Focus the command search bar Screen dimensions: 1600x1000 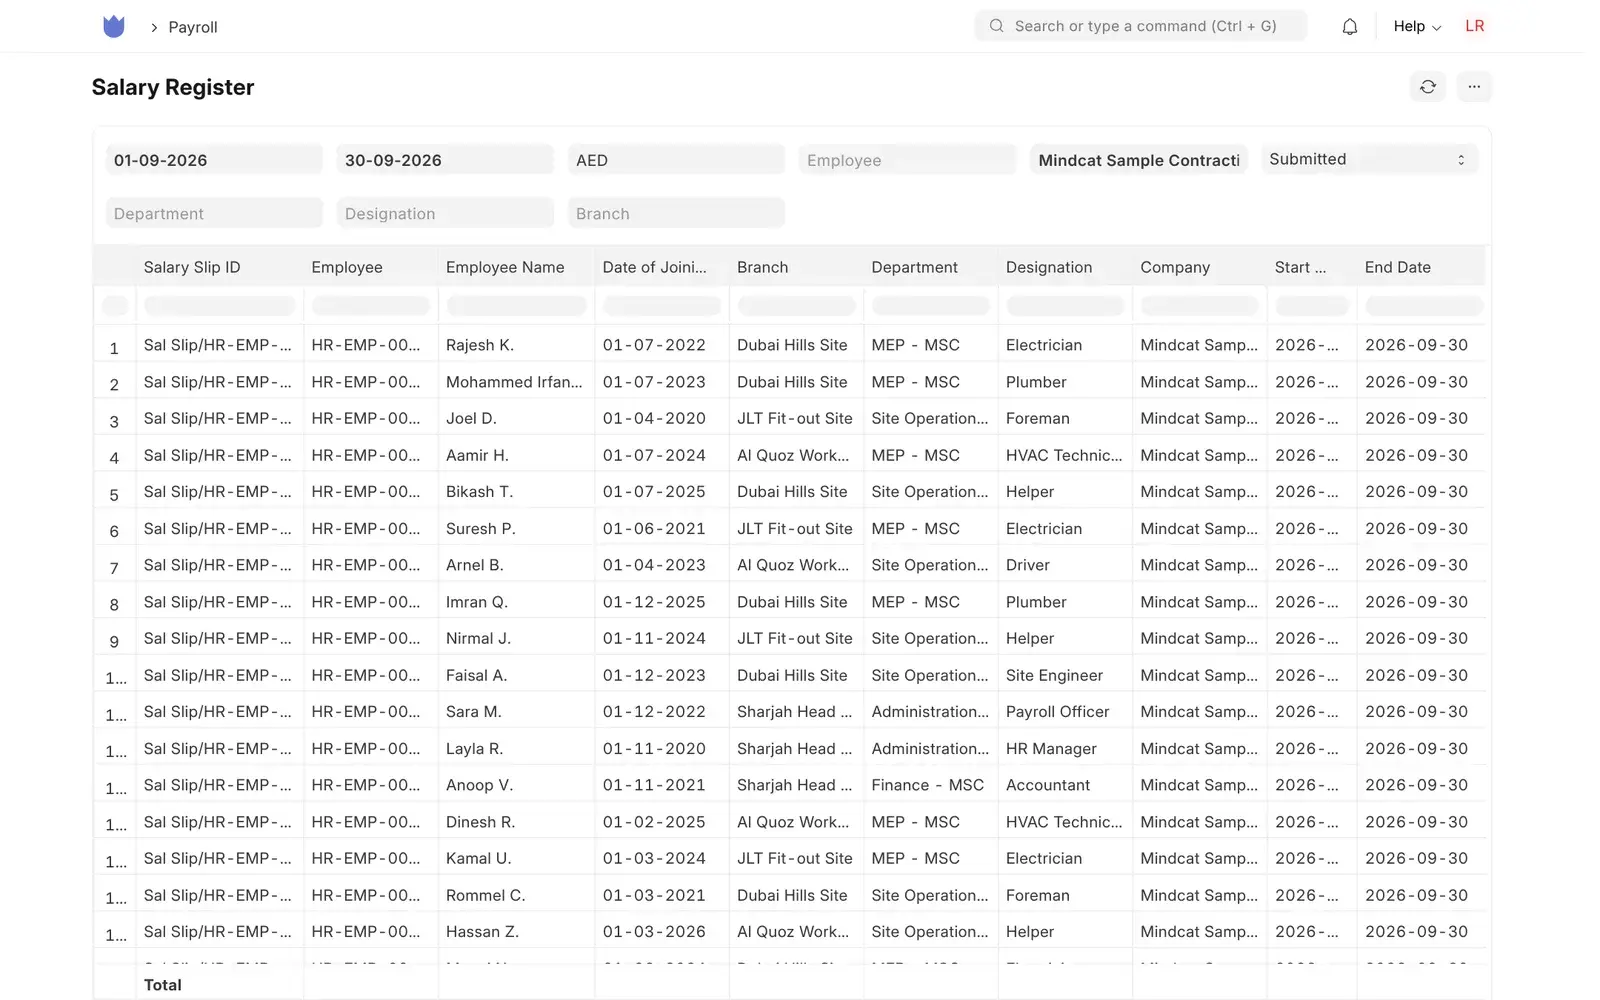(x=1140, y=26)
